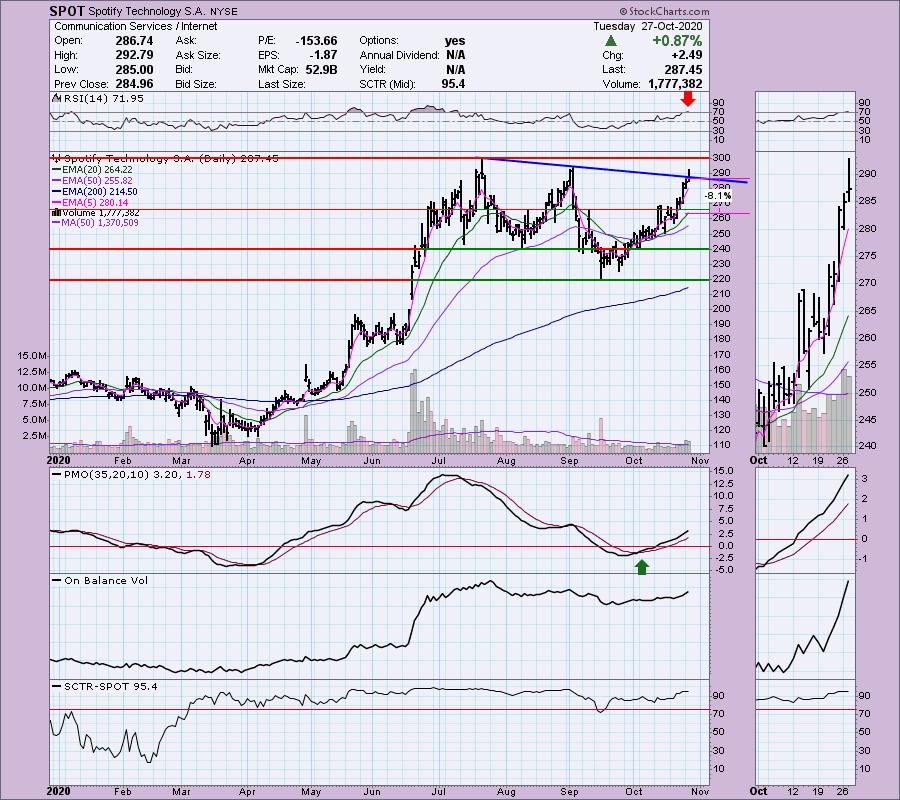
Task: Click the StockCharts.com watermark text
Action: pyautogui.click(x=664, y=11)
